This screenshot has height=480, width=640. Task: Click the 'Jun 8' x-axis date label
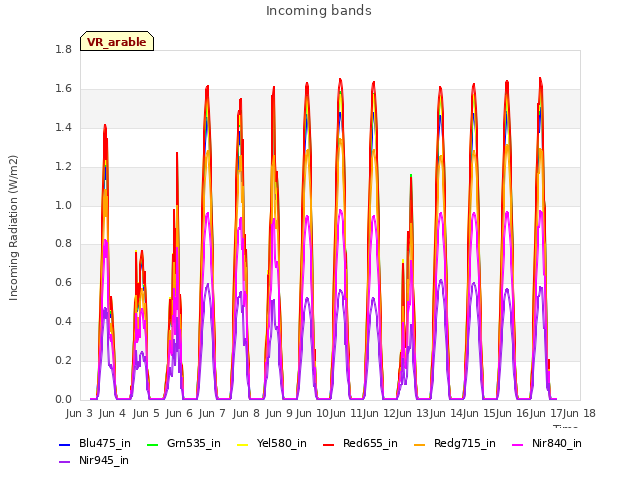pos(246,413)
